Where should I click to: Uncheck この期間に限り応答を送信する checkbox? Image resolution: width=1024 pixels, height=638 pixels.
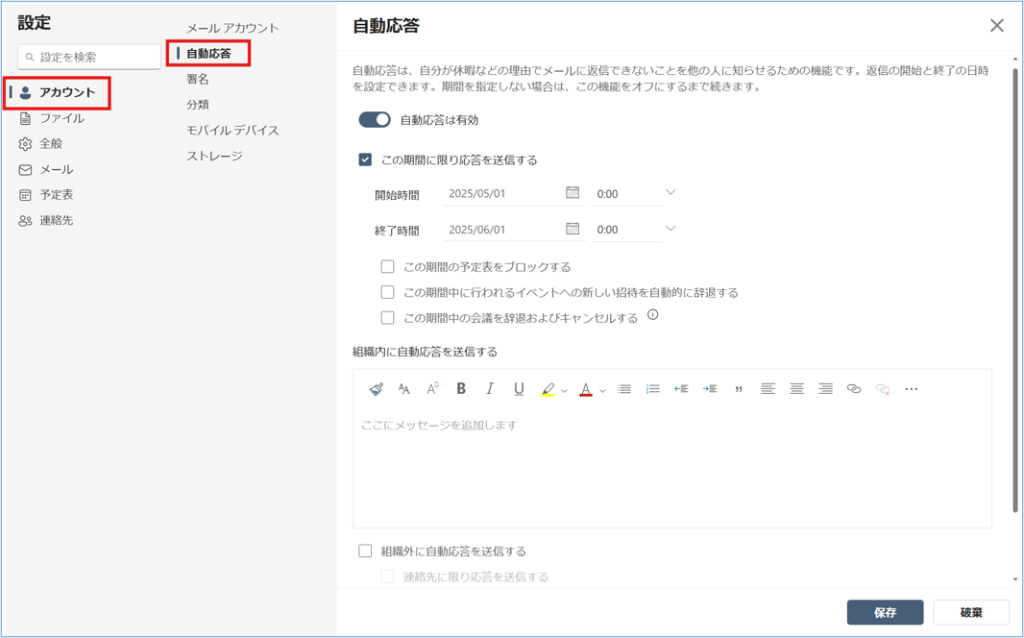click(x=366, y=159)
